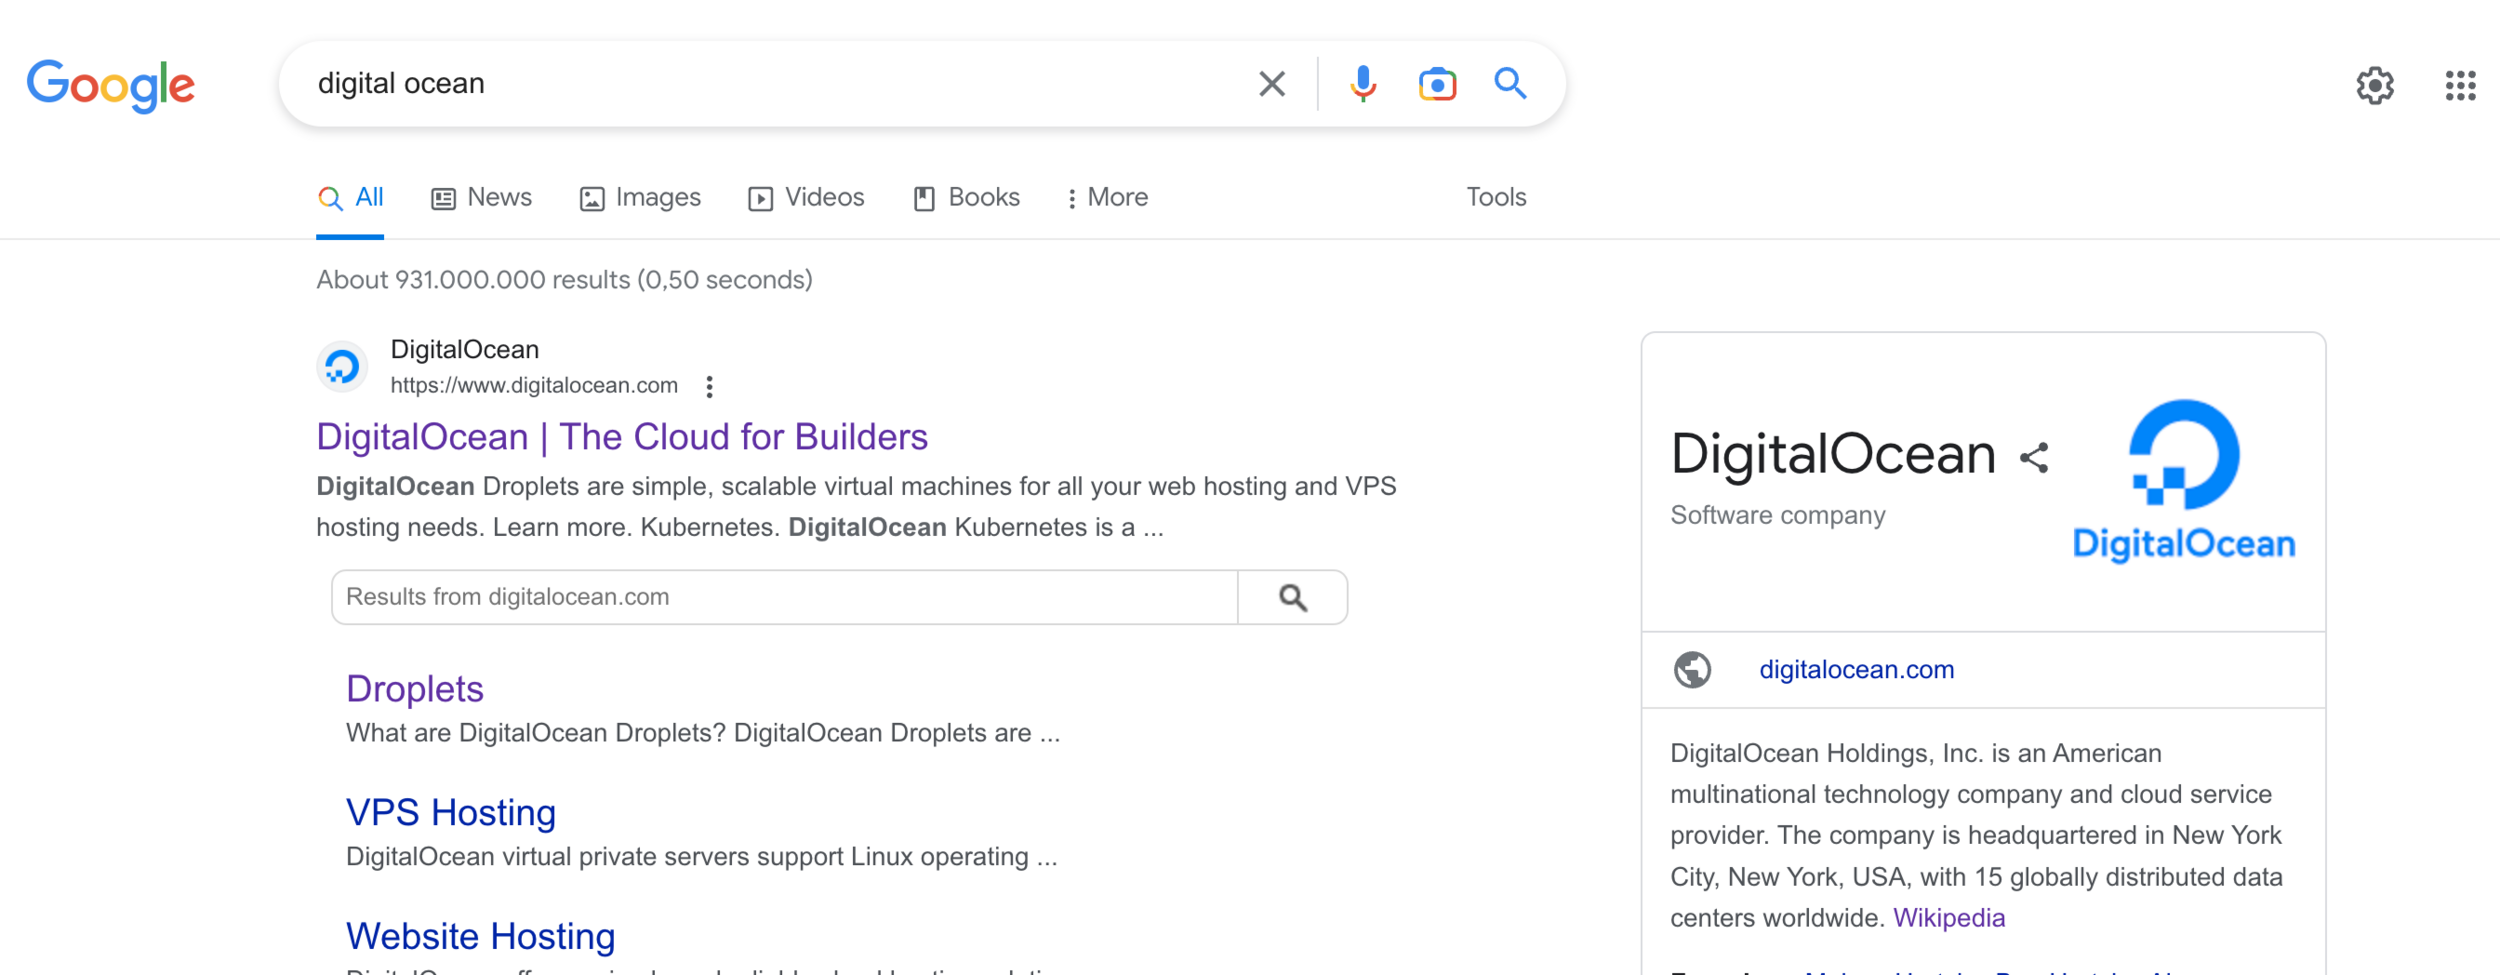This screenshot has height=975, width=2500.
Task: Expand the More search filters menu
Action: 1107,198
